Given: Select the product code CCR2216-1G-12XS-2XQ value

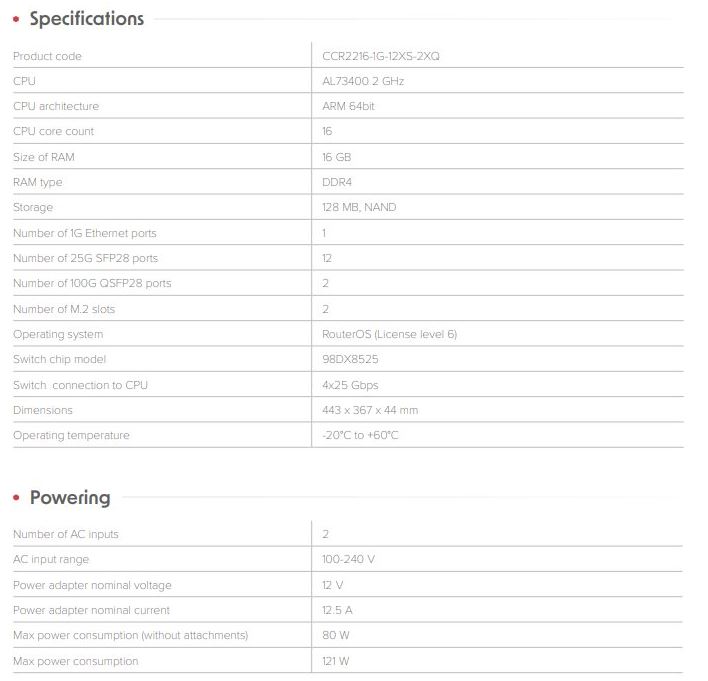Looking at the screenshot, I should click(x=380, y=56).
